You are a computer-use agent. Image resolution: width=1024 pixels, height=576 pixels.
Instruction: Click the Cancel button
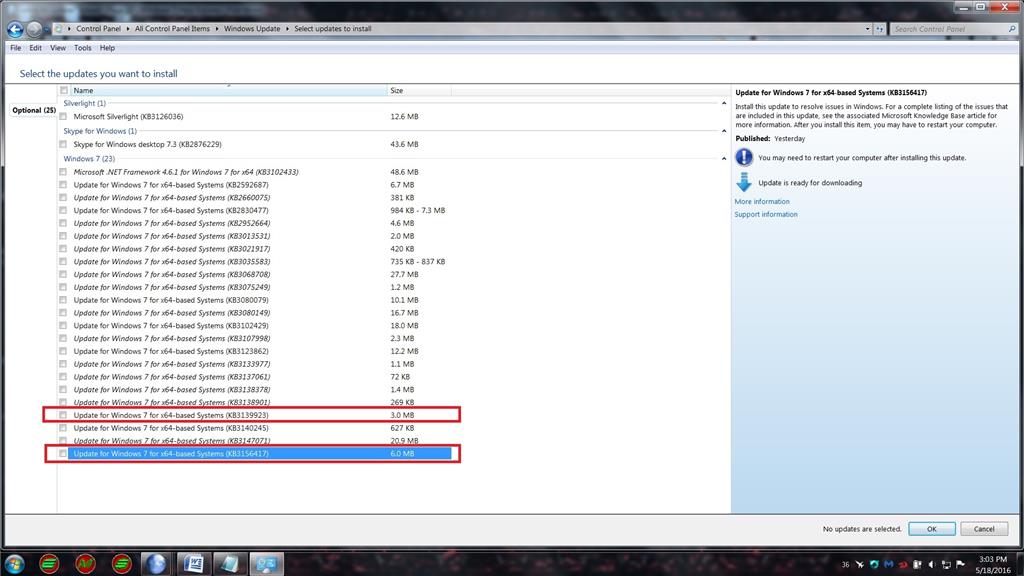click(x=984, y=529)
